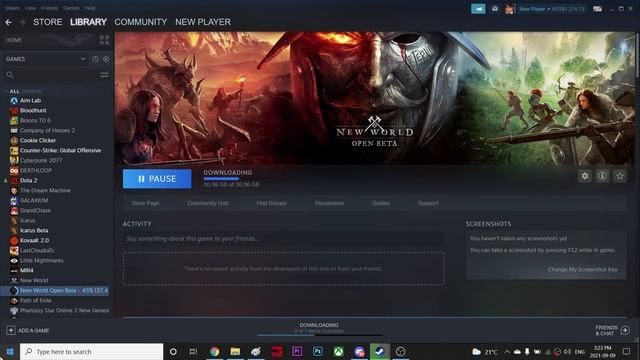Show hidden system tray icons
Viewport: 640px width, 360px height.
click(x=507, y=351)
